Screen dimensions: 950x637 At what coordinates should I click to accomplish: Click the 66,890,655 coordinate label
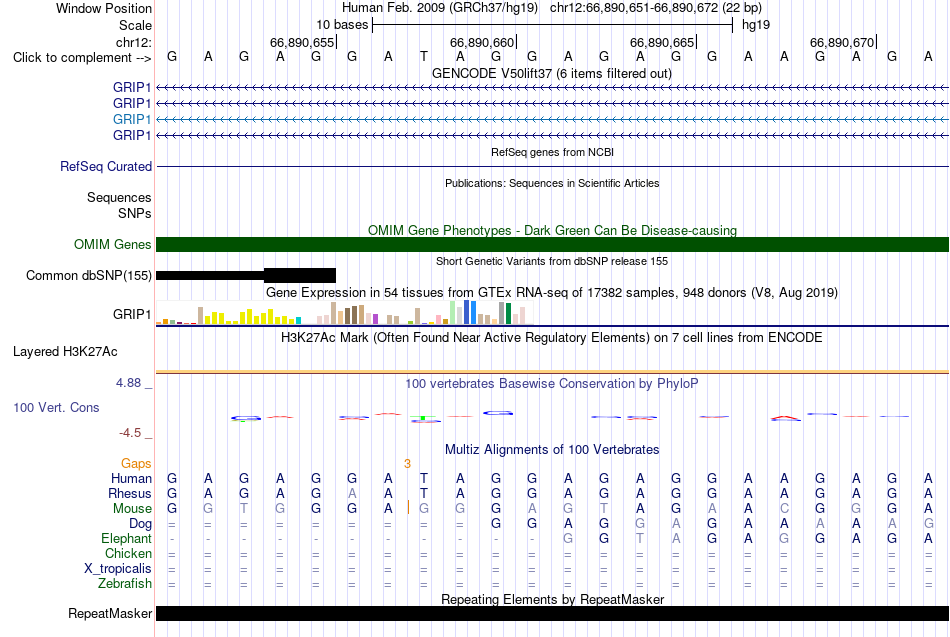tap(302, 42)
